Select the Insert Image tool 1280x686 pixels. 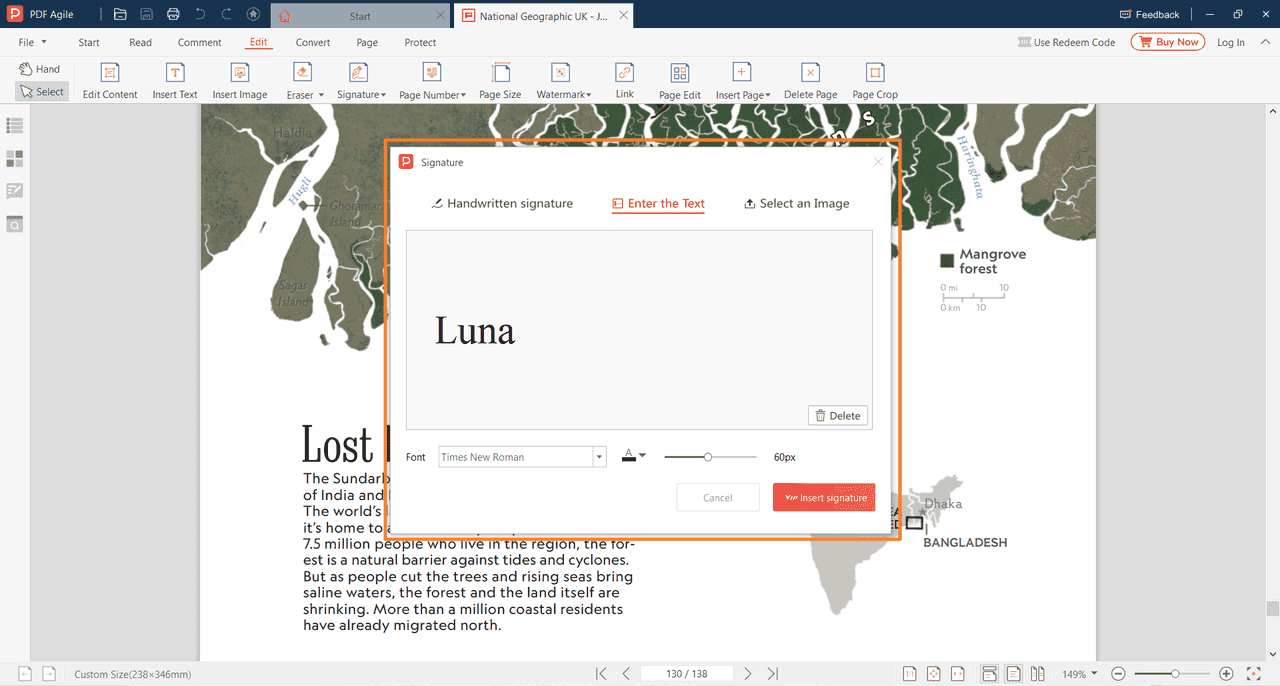click(x=239, y=73)
